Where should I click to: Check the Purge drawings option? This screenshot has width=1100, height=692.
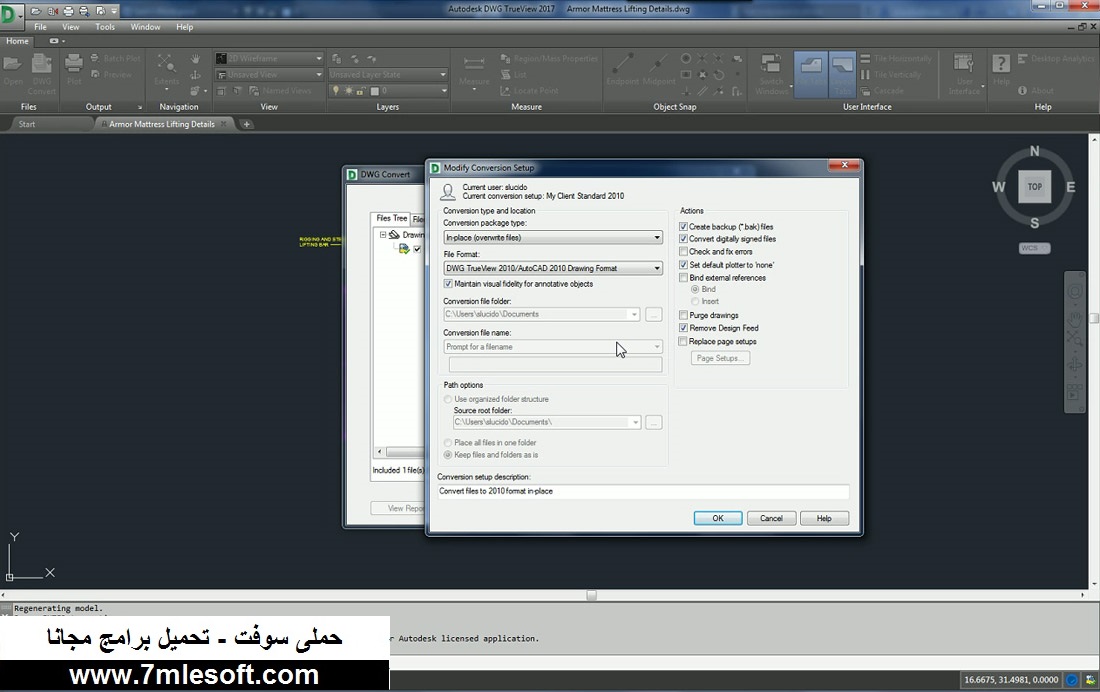(x=683, y=315)
